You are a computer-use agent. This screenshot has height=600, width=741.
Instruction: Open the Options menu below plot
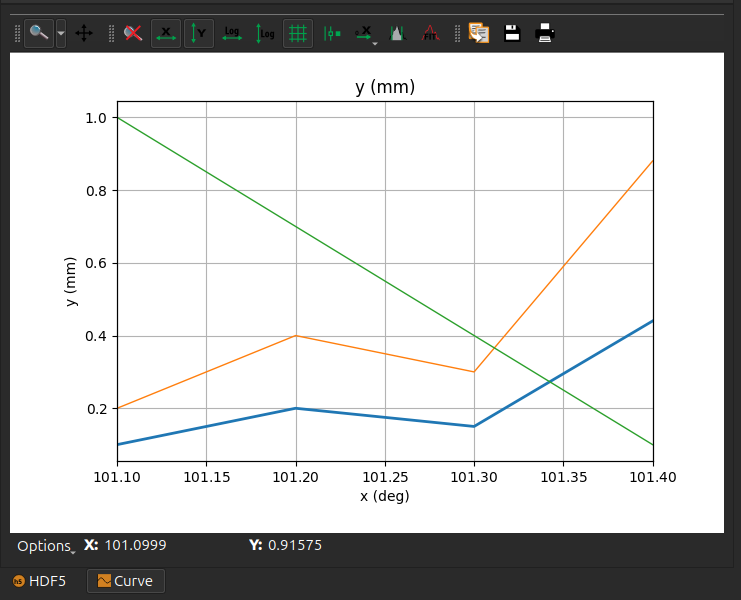pos(46,546)
